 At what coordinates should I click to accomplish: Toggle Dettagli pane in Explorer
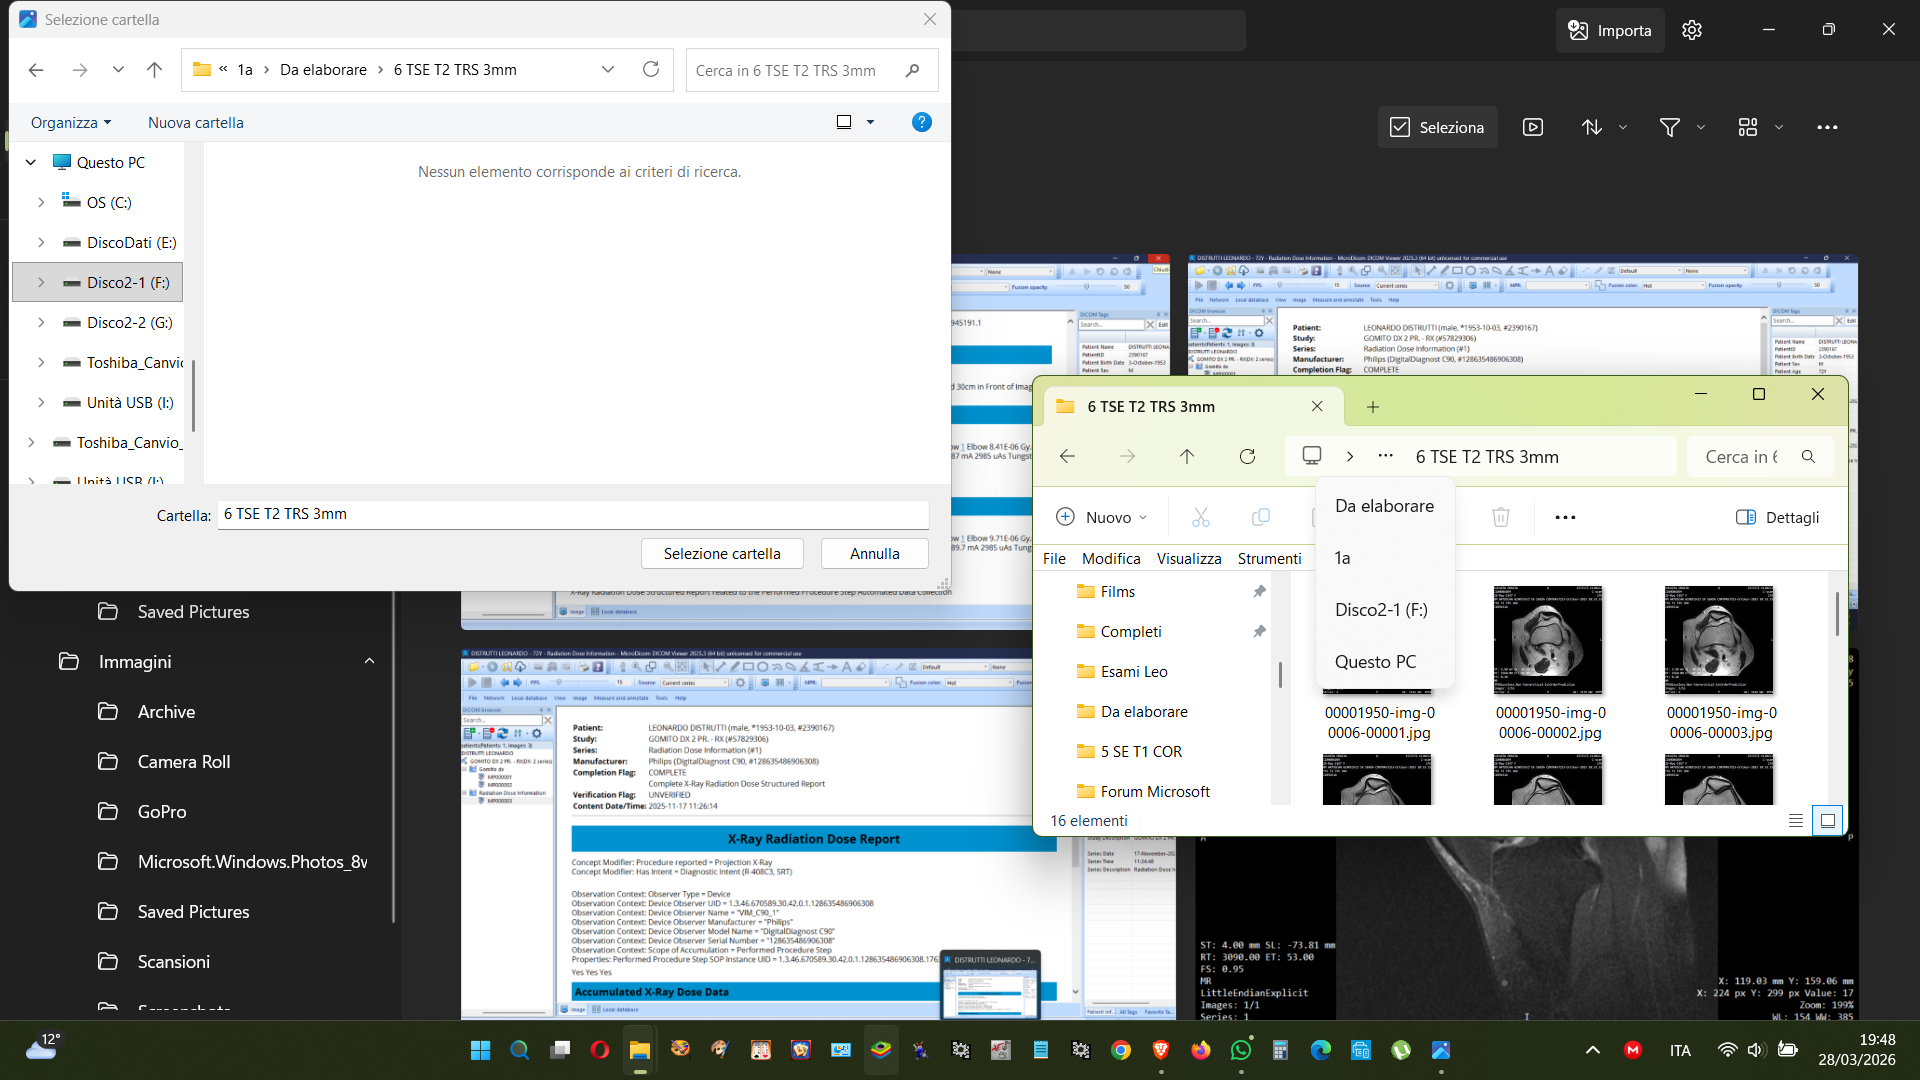point(1777,517)
